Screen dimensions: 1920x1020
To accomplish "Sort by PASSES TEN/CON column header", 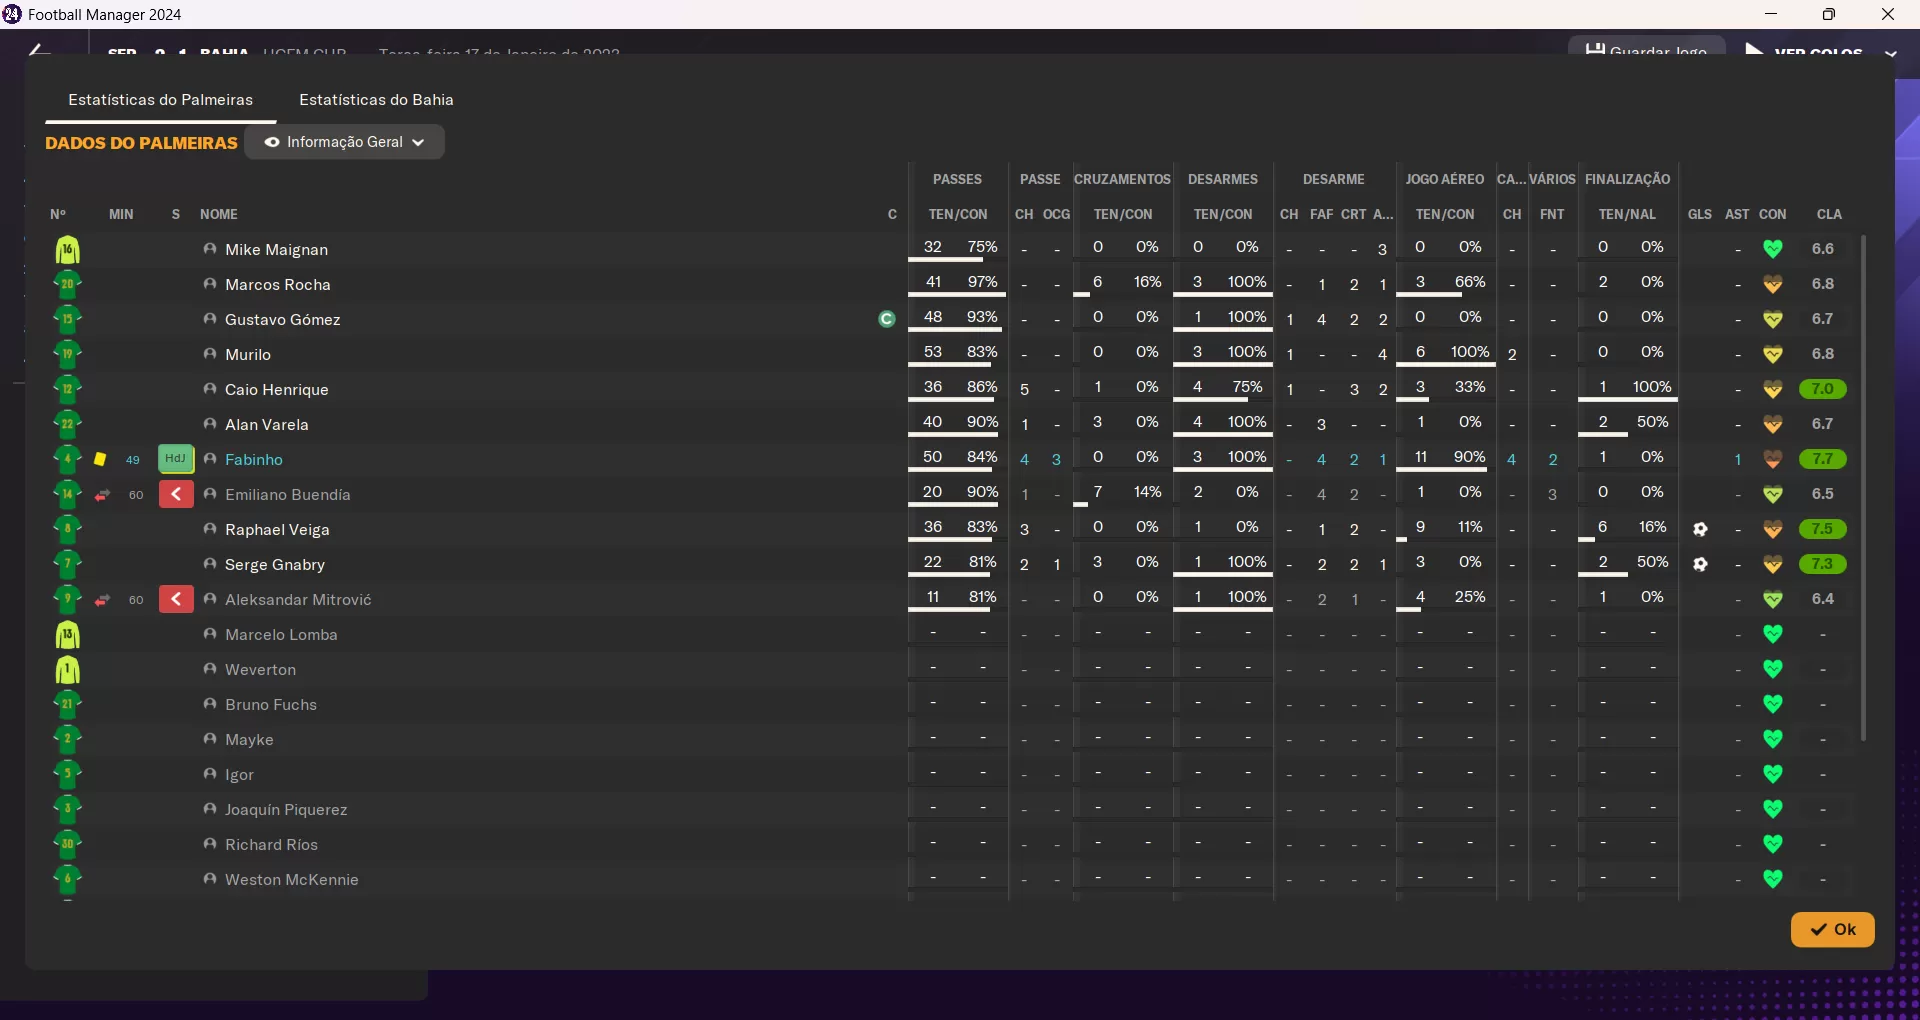I will coord(958,215).
